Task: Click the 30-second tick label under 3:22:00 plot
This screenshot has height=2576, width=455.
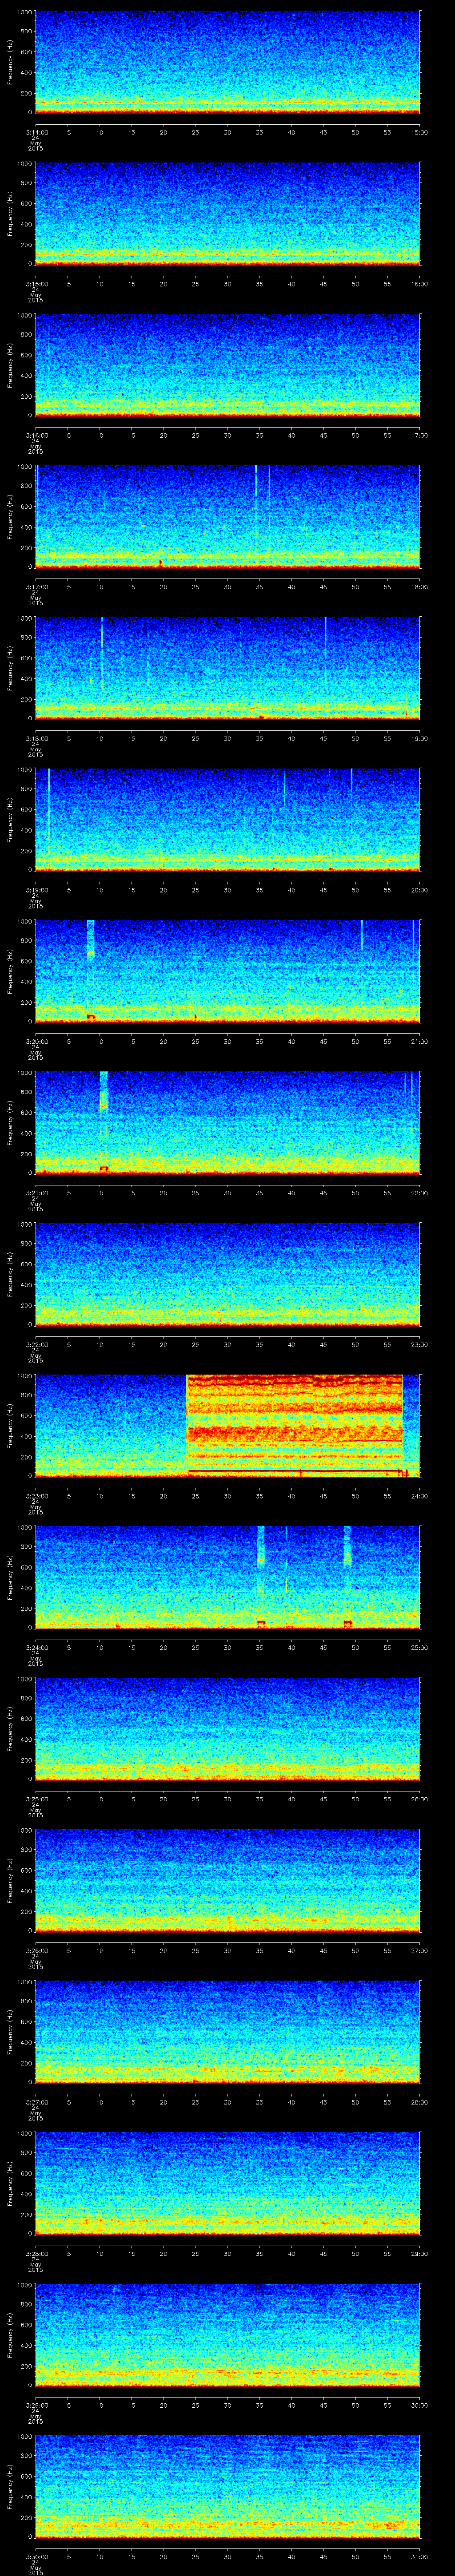Action: tap(228, 1343)
